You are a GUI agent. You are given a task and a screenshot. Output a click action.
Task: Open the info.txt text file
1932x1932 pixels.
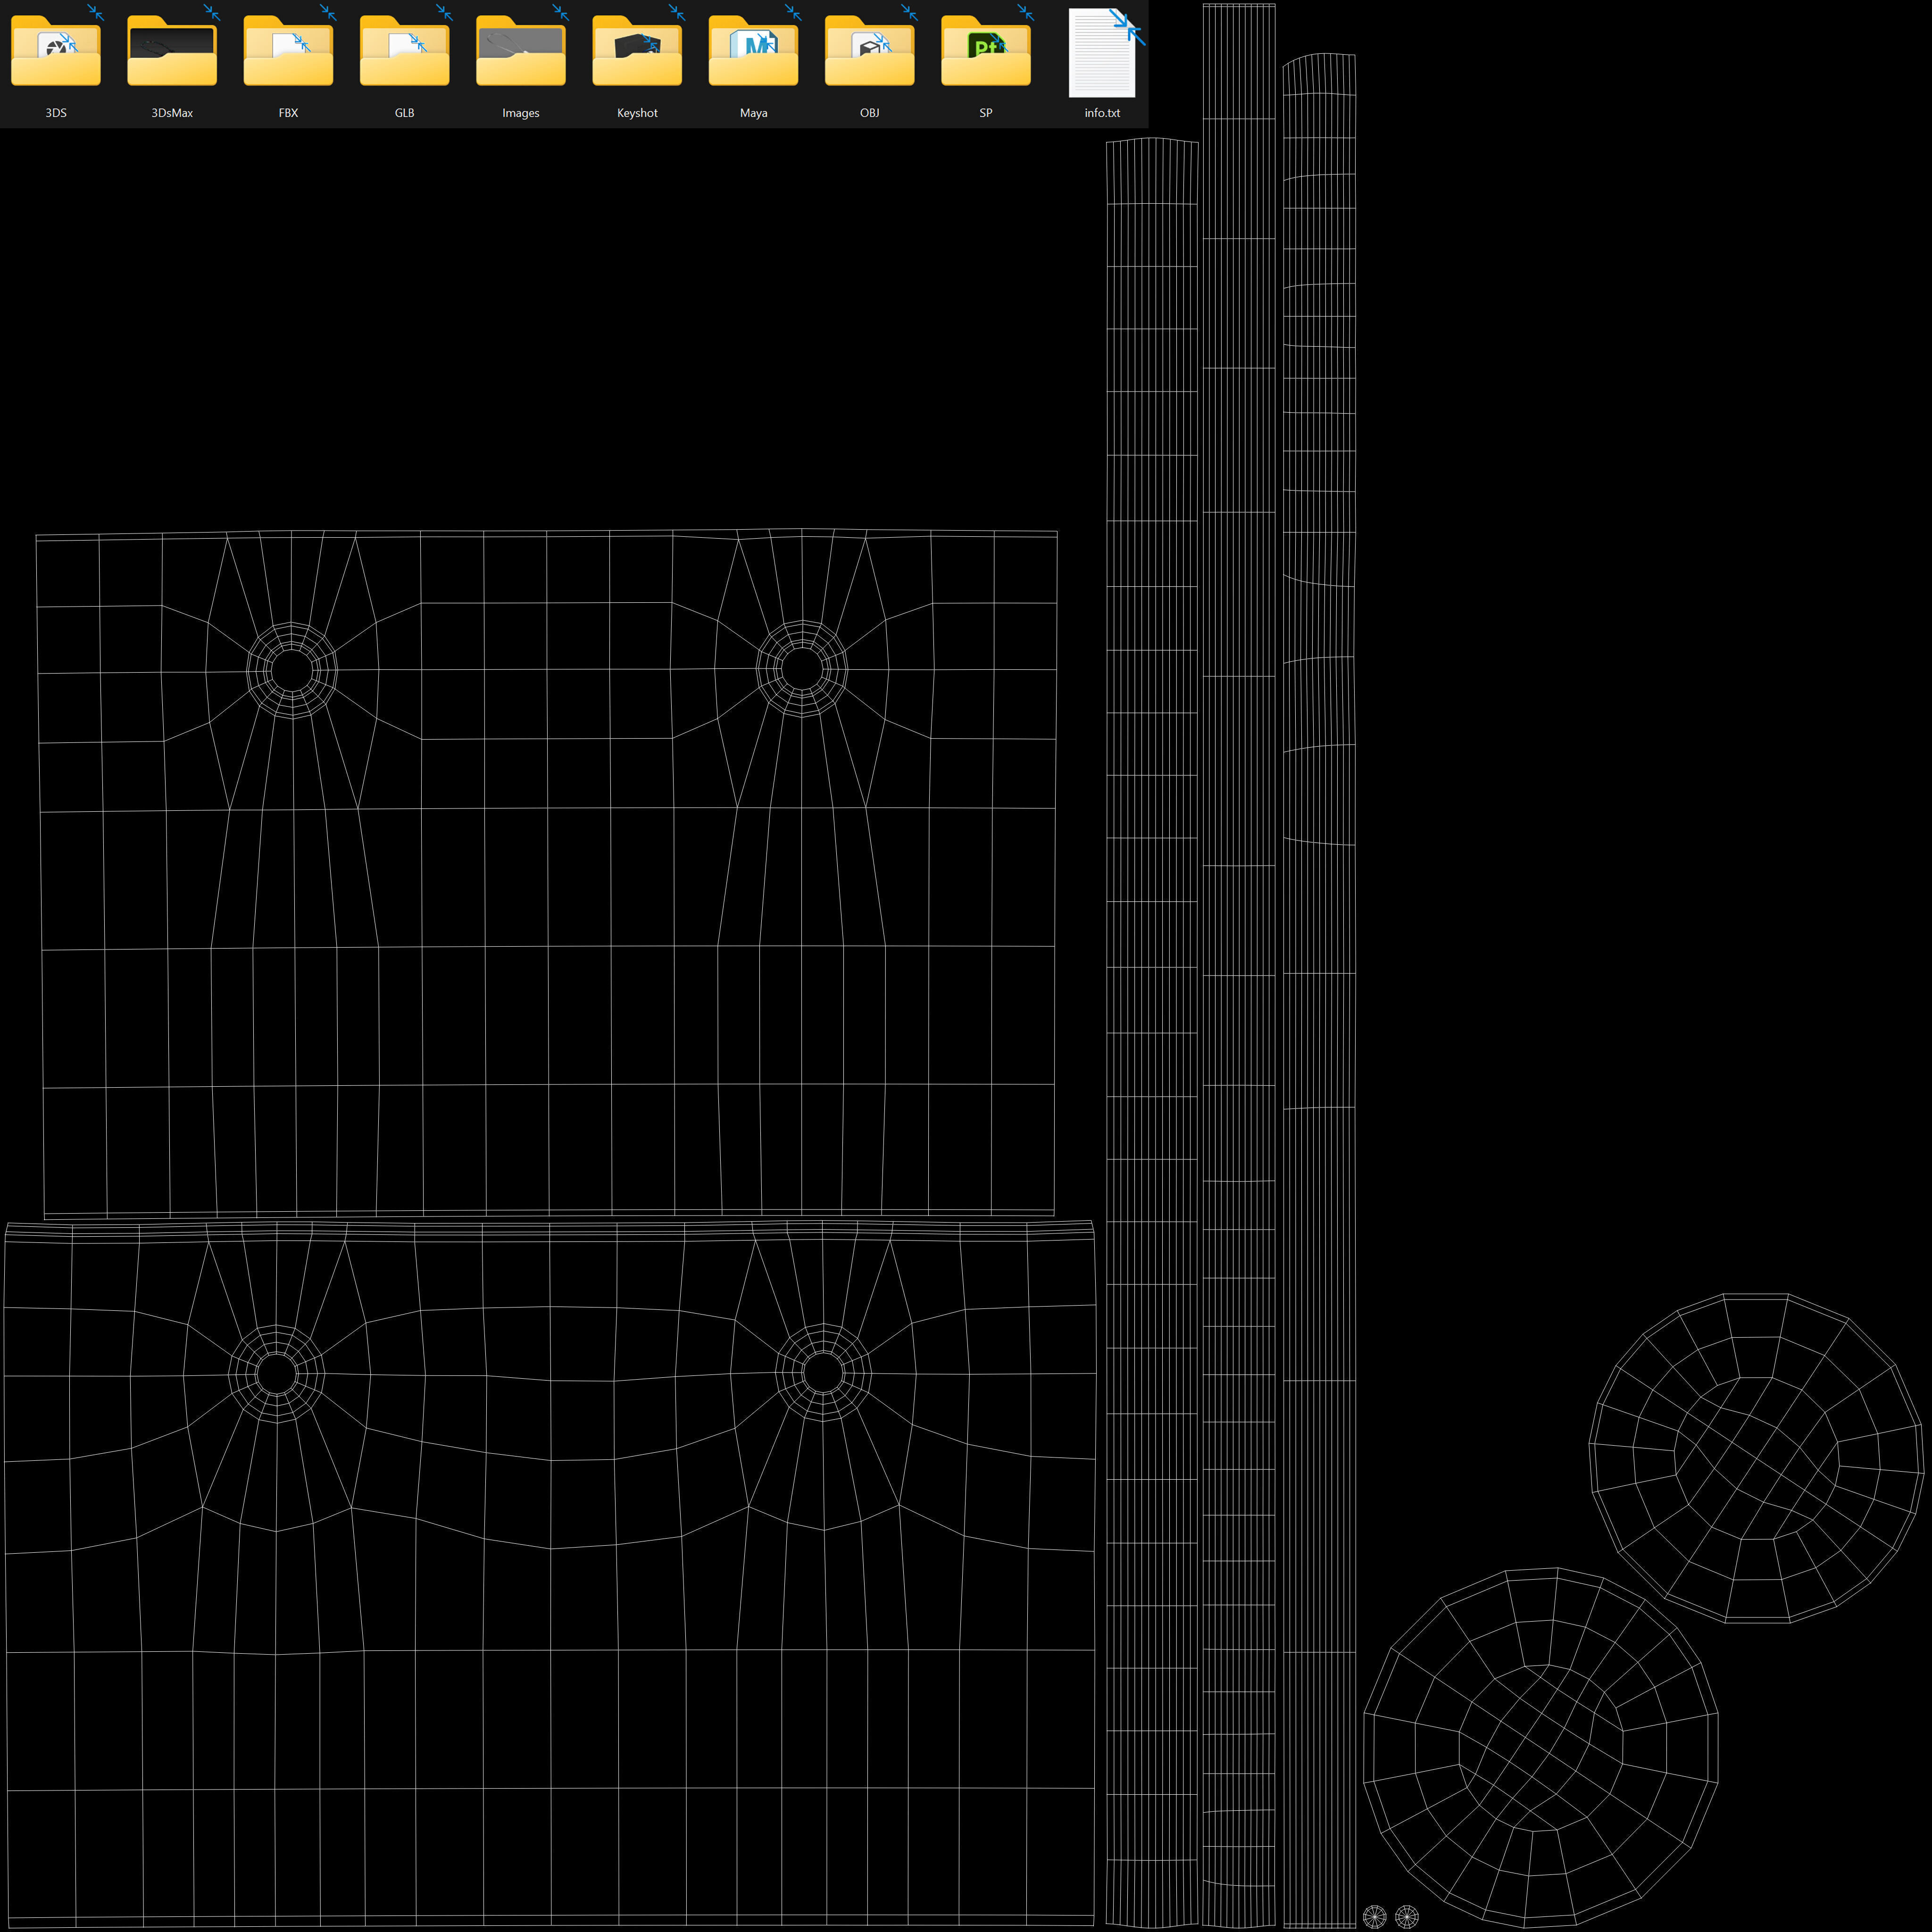click(1102, 55)
